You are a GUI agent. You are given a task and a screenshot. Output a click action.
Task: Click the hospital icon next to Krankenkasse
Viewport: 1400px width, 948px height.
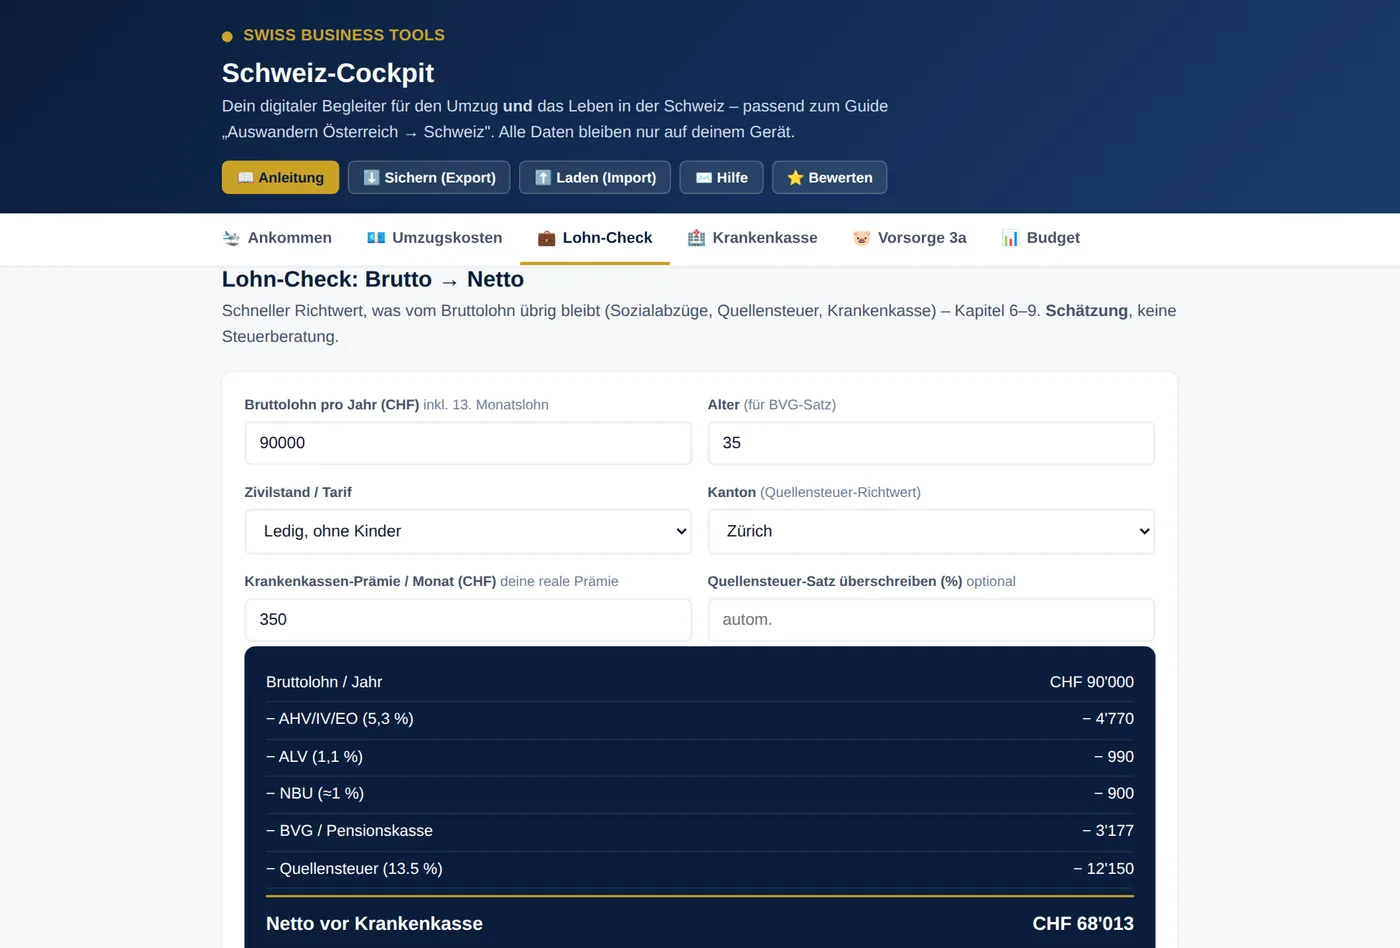[x=696, y=238]
